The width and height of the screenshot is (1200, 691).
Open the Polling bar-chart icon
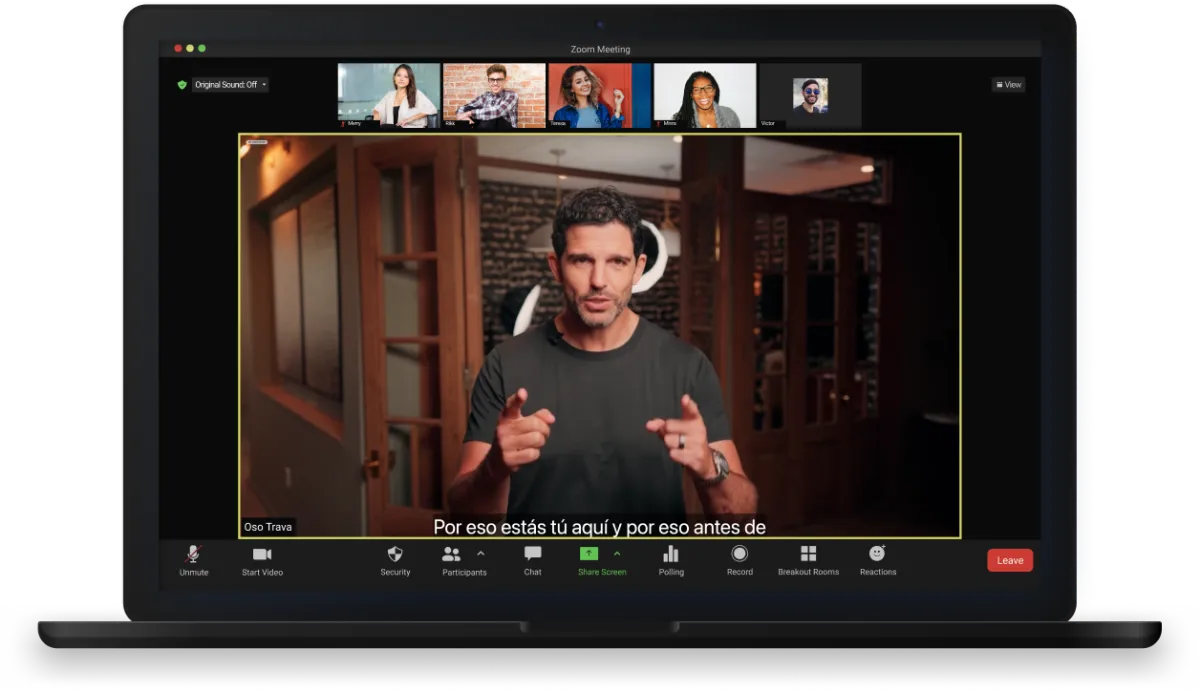pyautogui.click(x=671, y=554)
